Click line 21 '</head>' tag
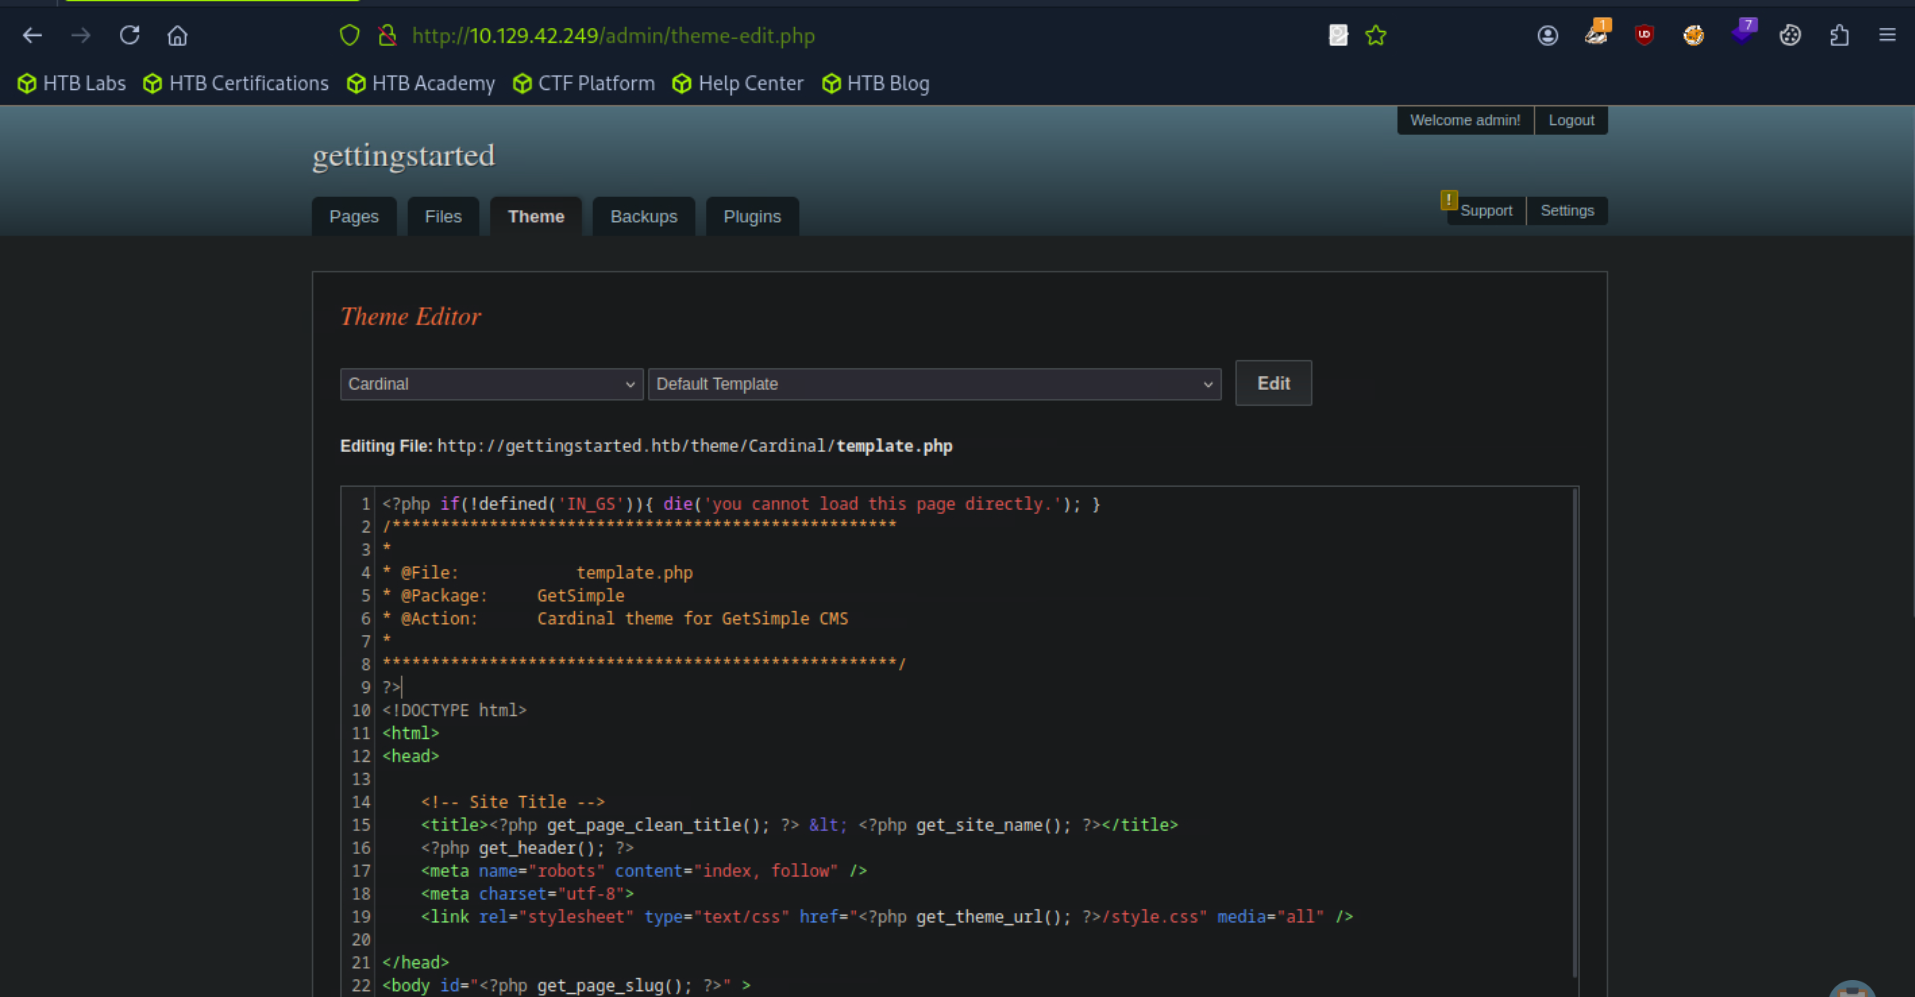The width and height of the screenshot is (1915, 997). [415, 963]
